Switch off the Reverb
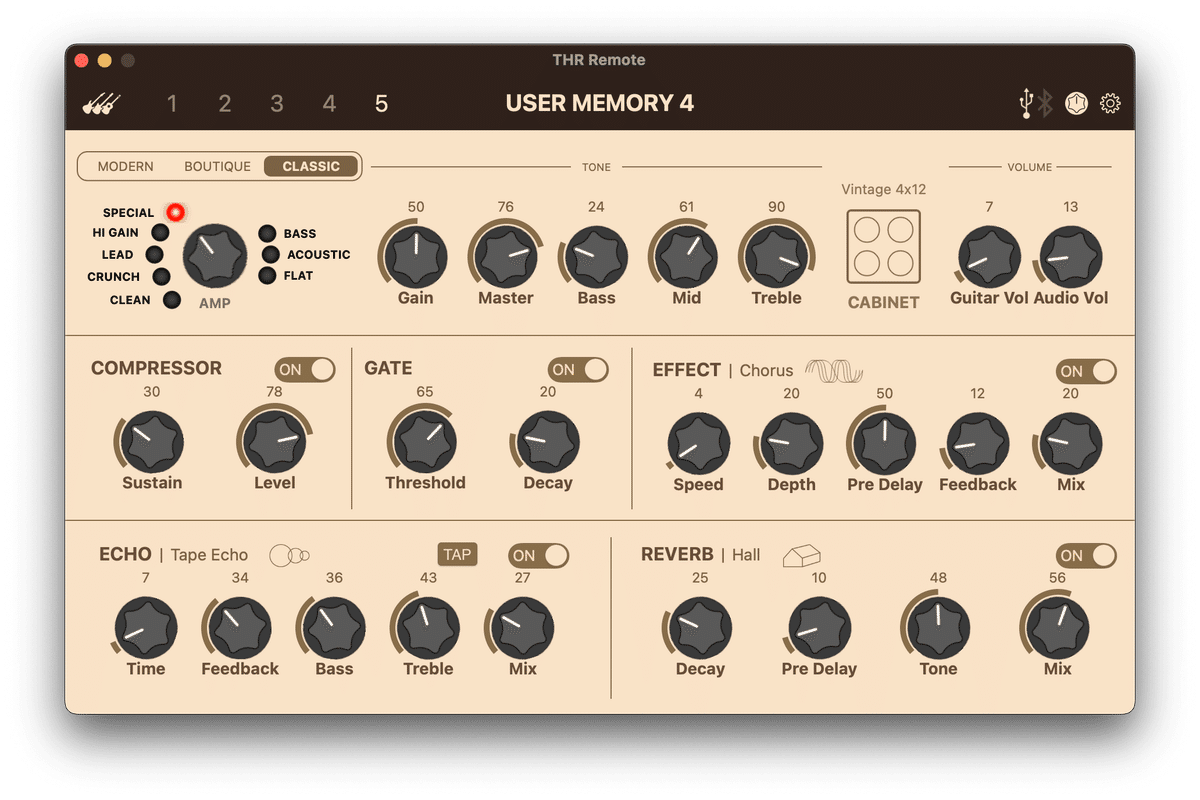1200x800 pixels. [x=1086, y=556]
